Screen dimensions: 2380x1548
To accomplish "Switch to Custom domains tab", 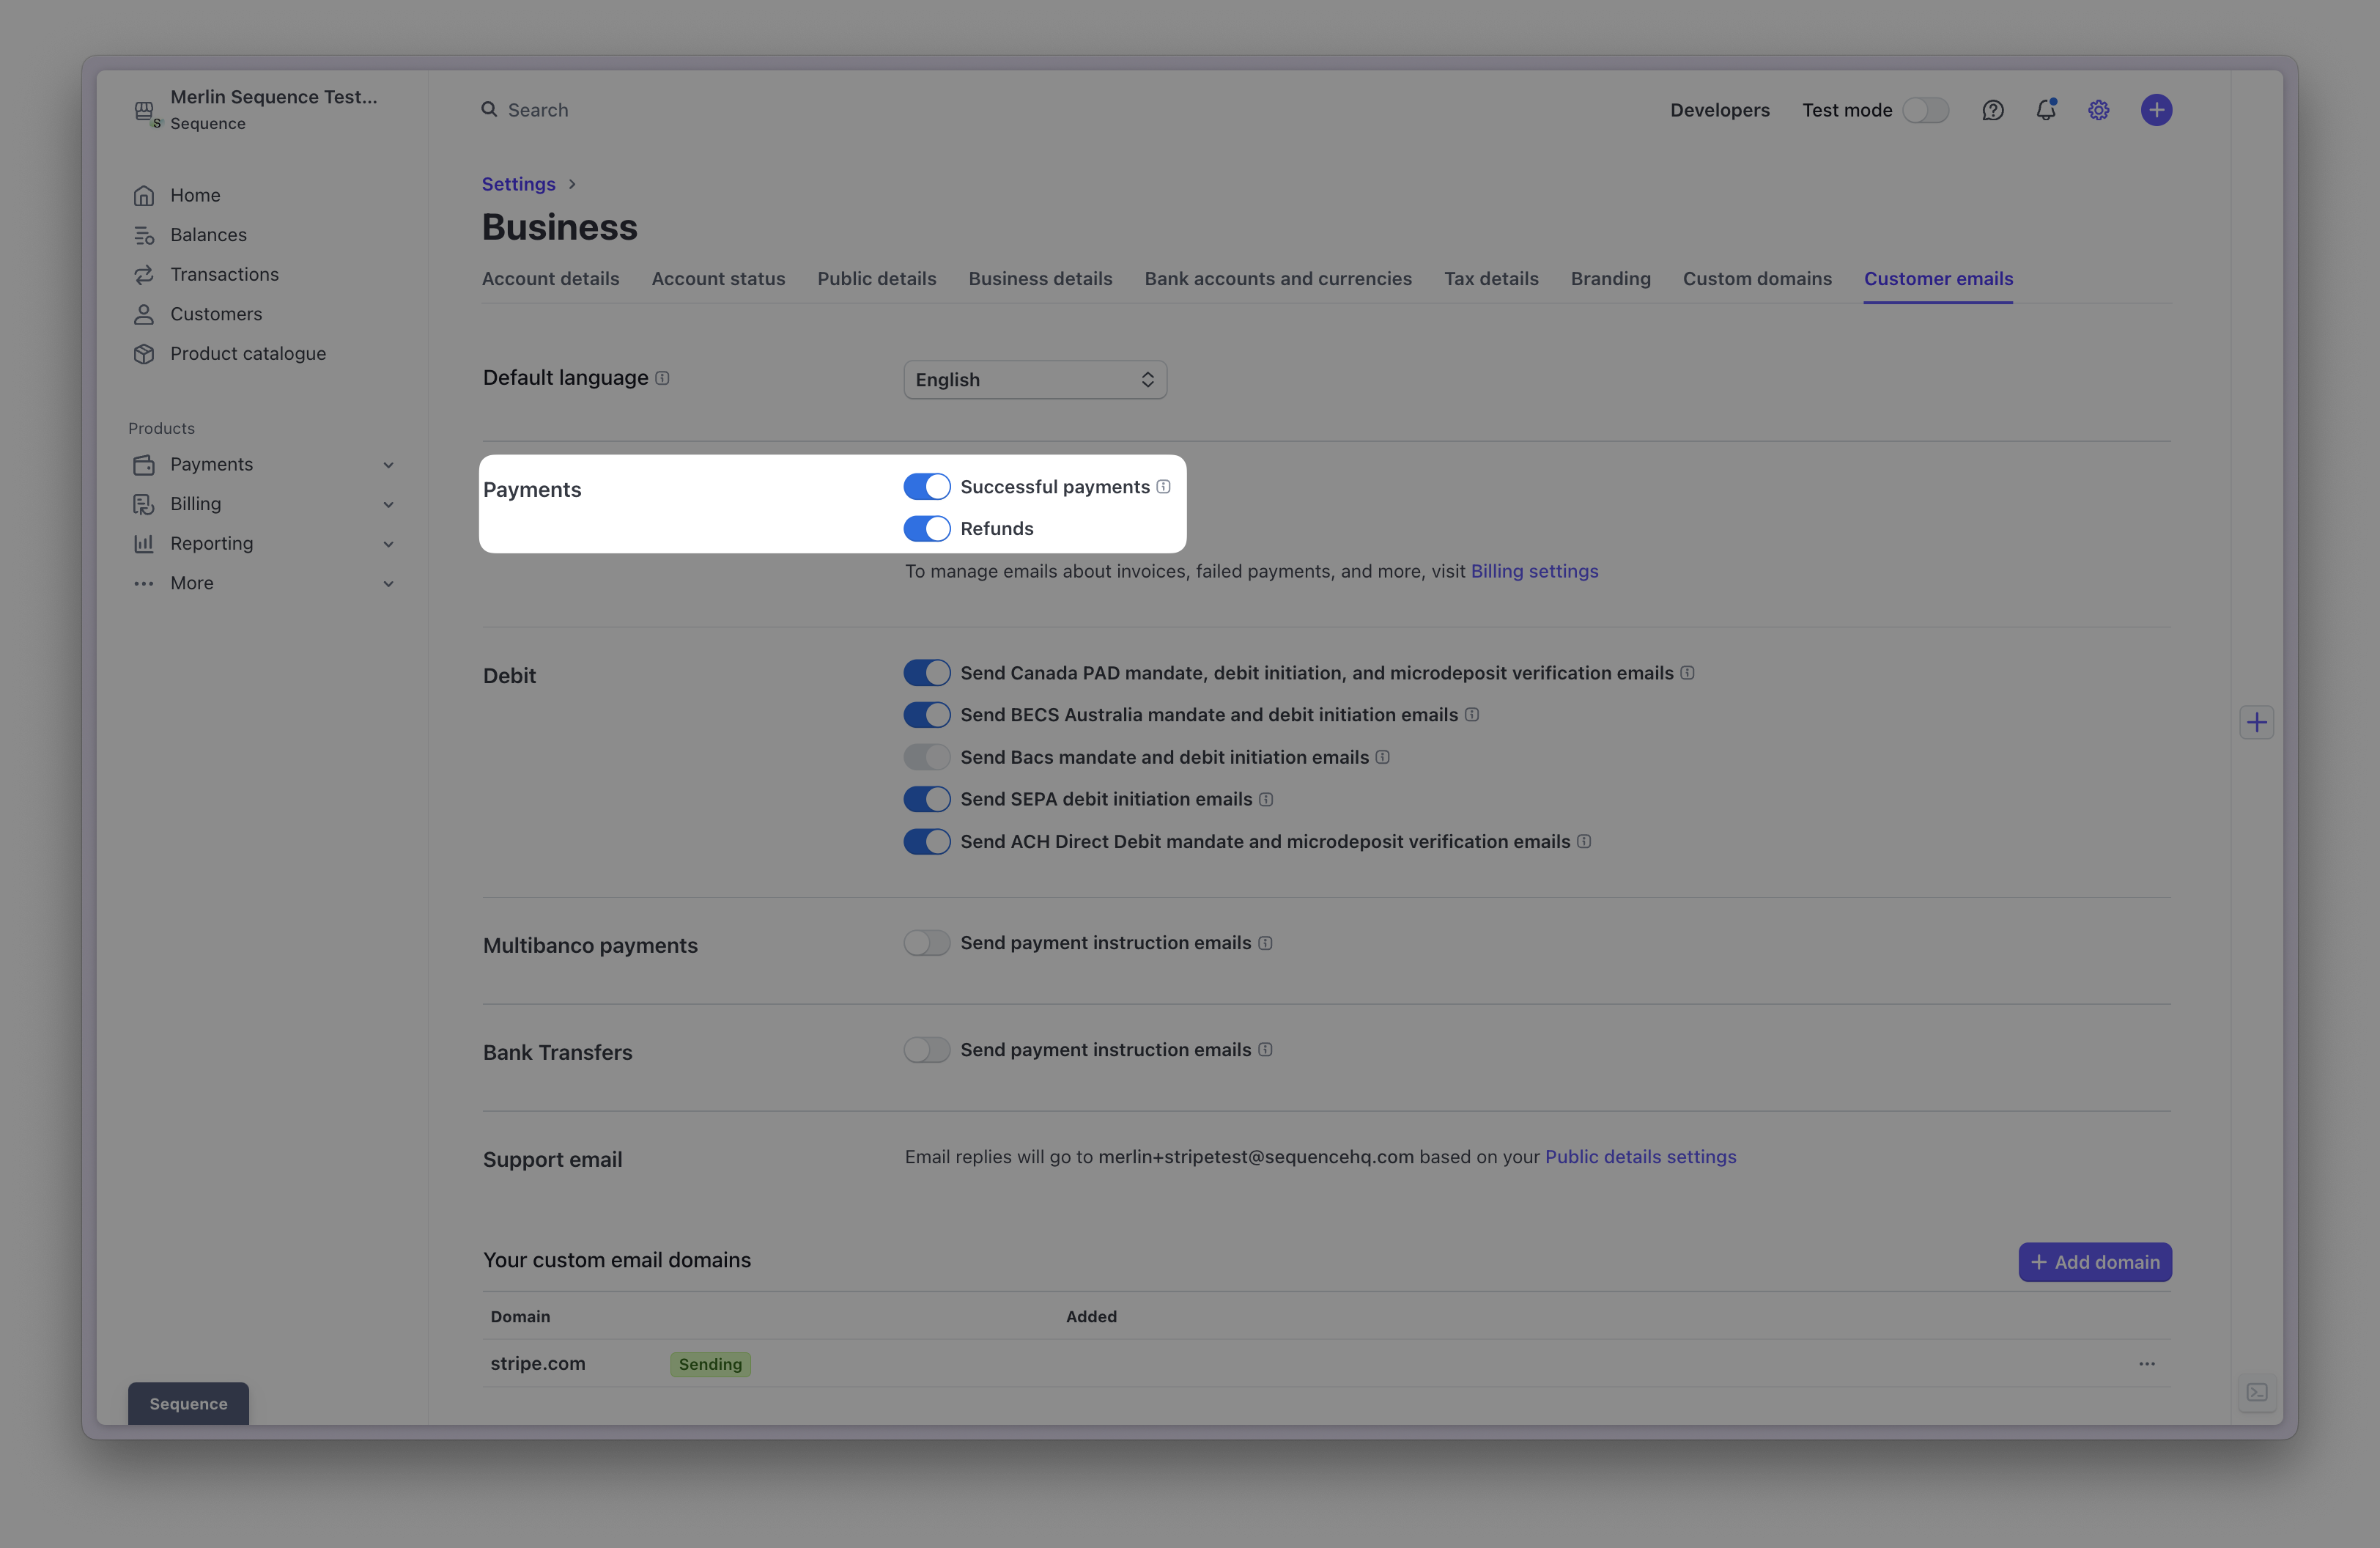I will point(1757,279).
